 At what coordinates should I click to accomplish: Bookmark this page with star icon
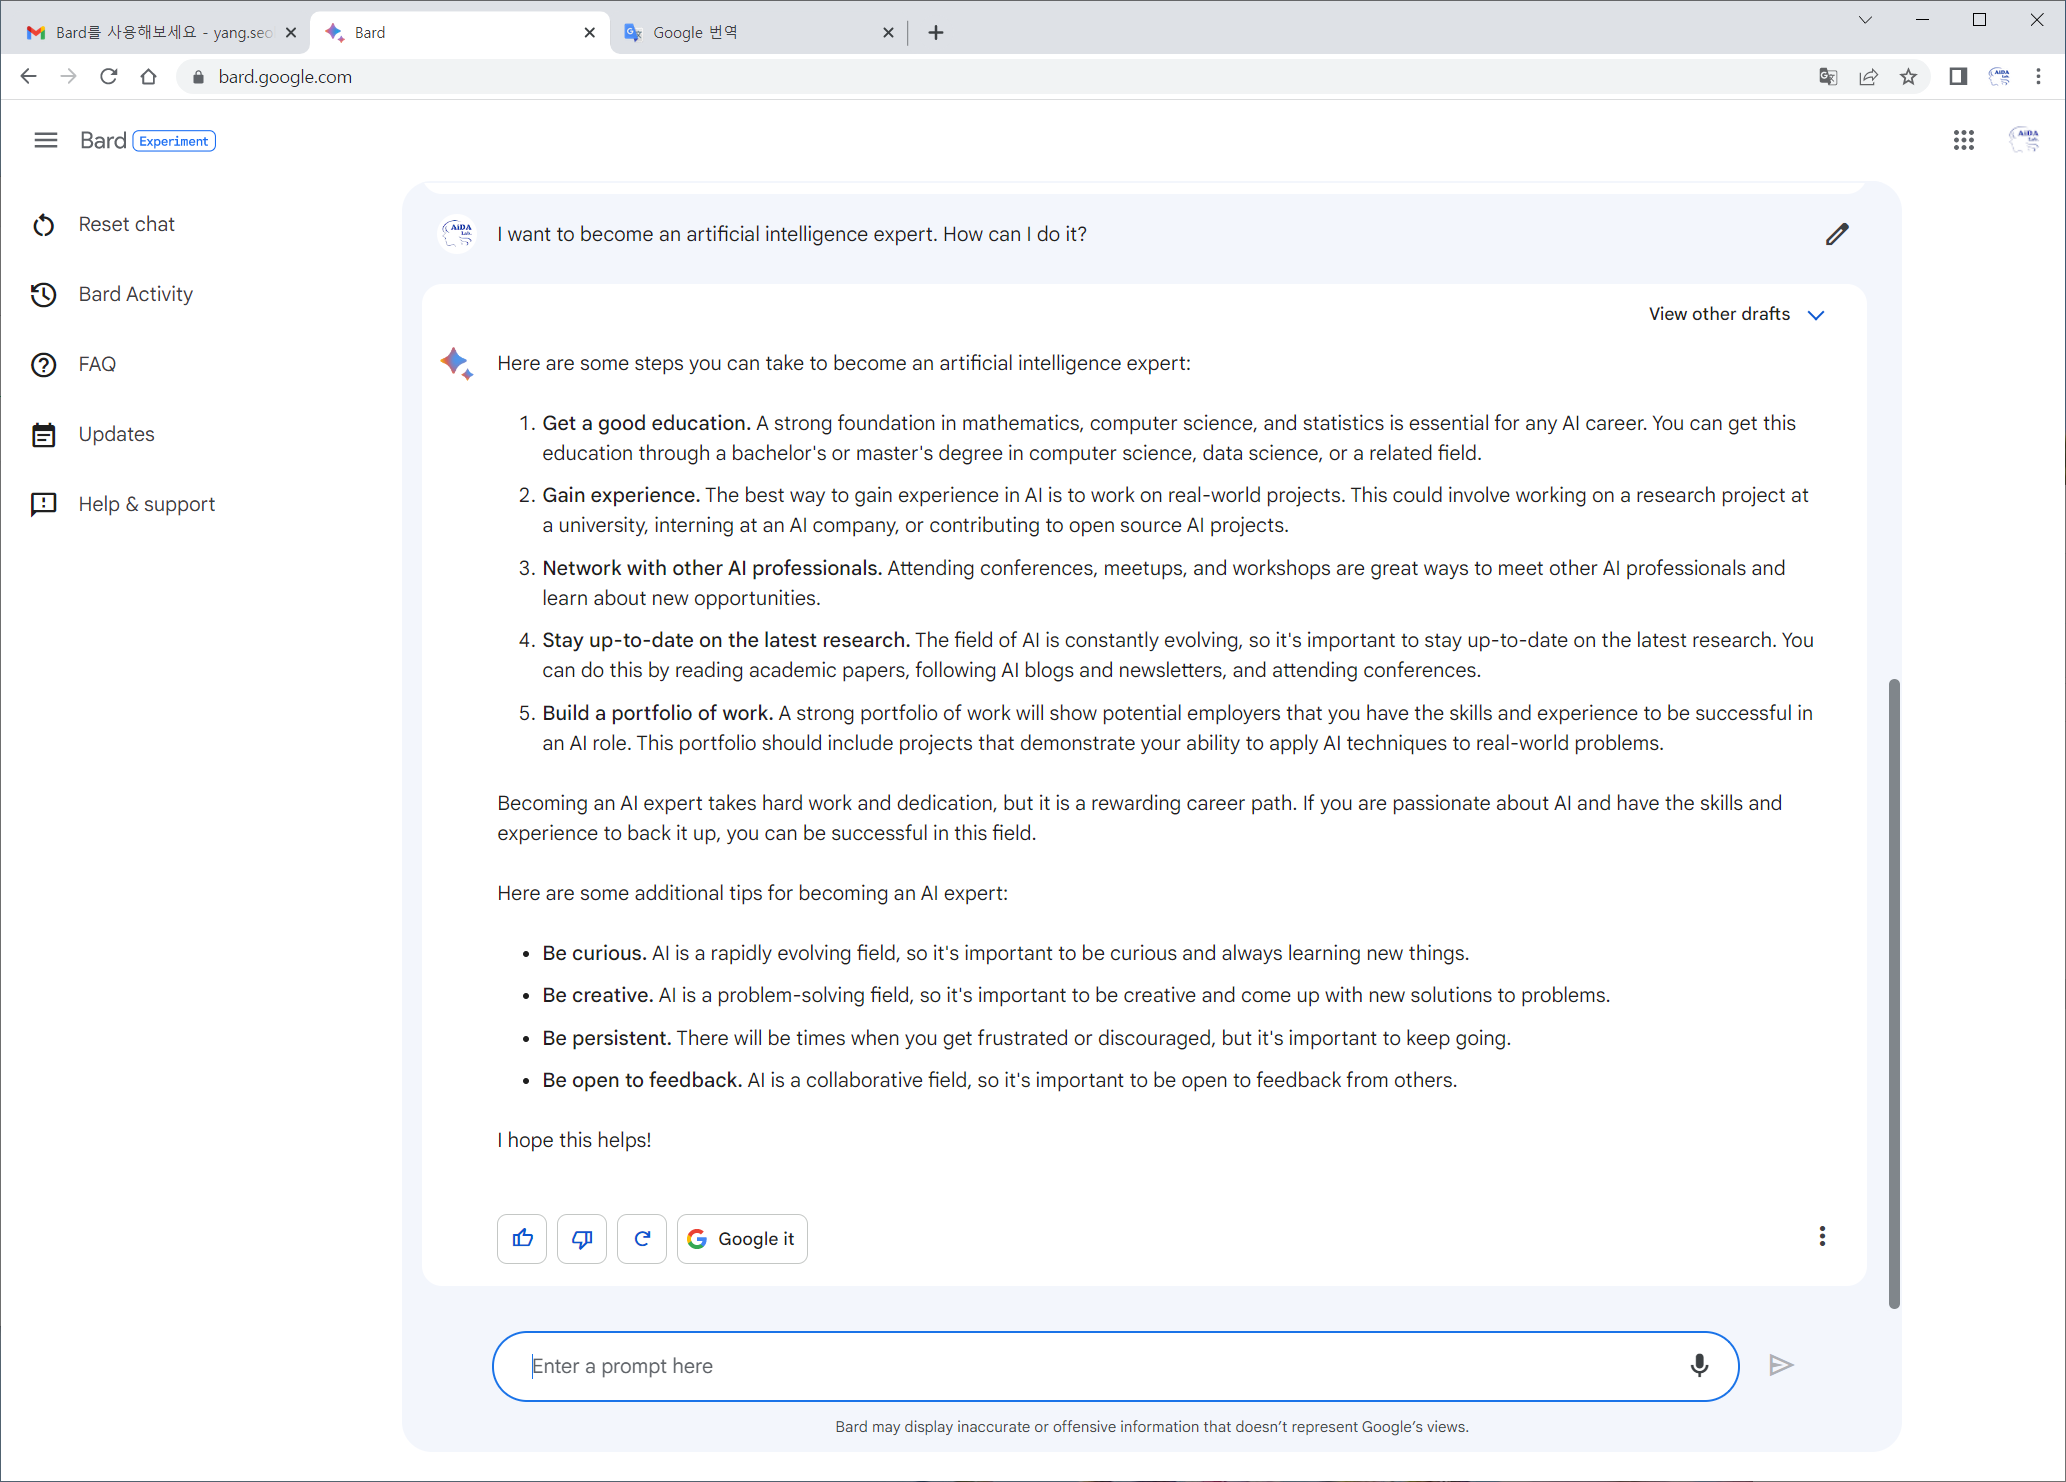point(1909,77)
